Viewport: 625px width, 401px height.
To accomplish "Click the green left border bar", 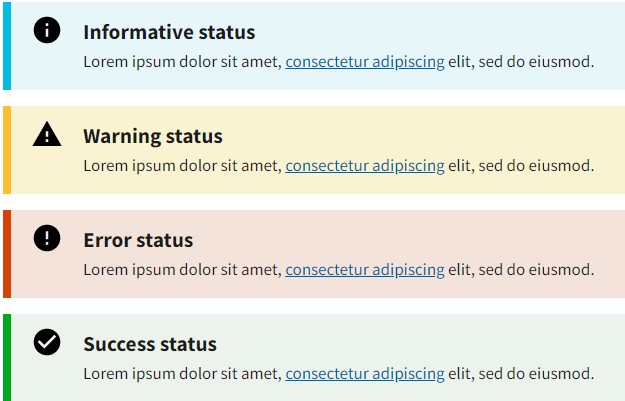I will pyautogui.click(x=7, y=358).
